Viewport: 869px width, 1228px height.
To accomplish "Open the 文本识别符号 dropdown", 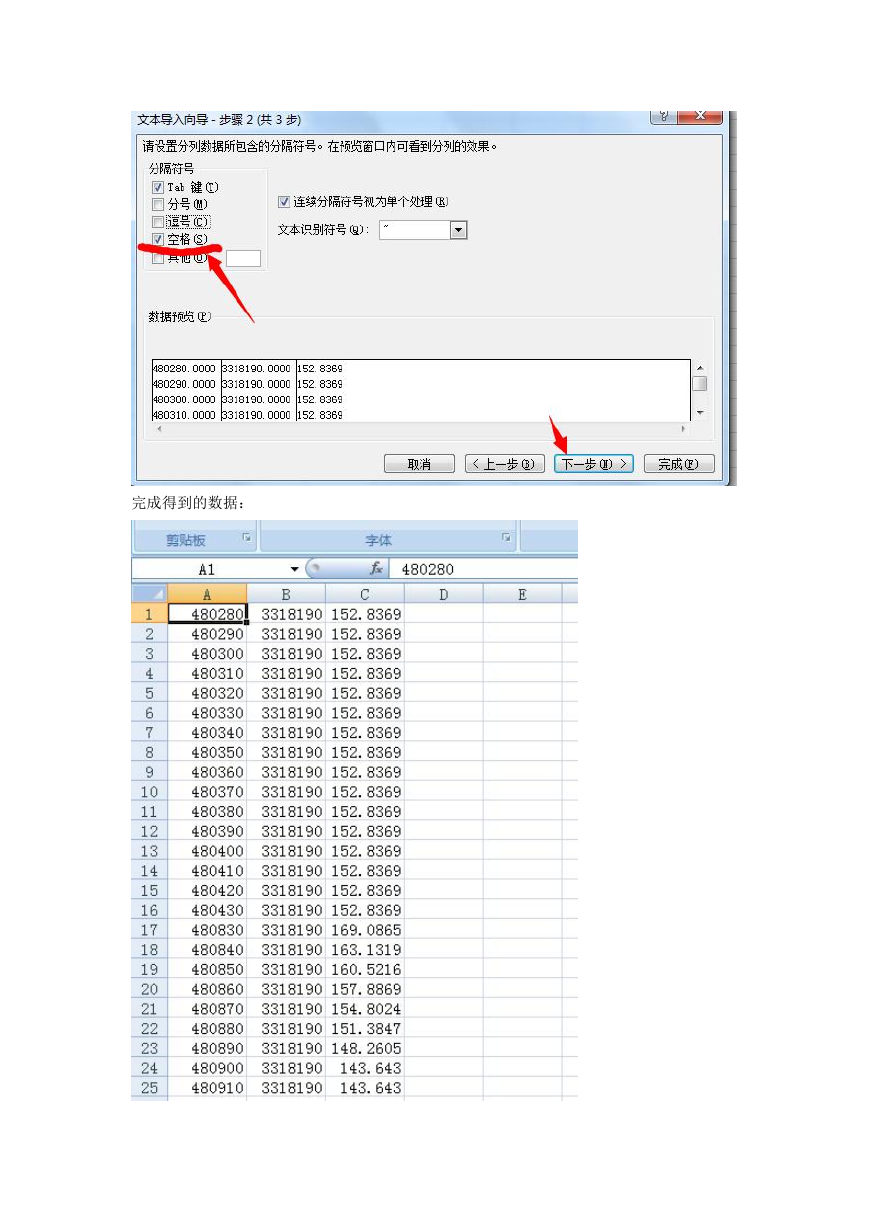I will (459, 230).
